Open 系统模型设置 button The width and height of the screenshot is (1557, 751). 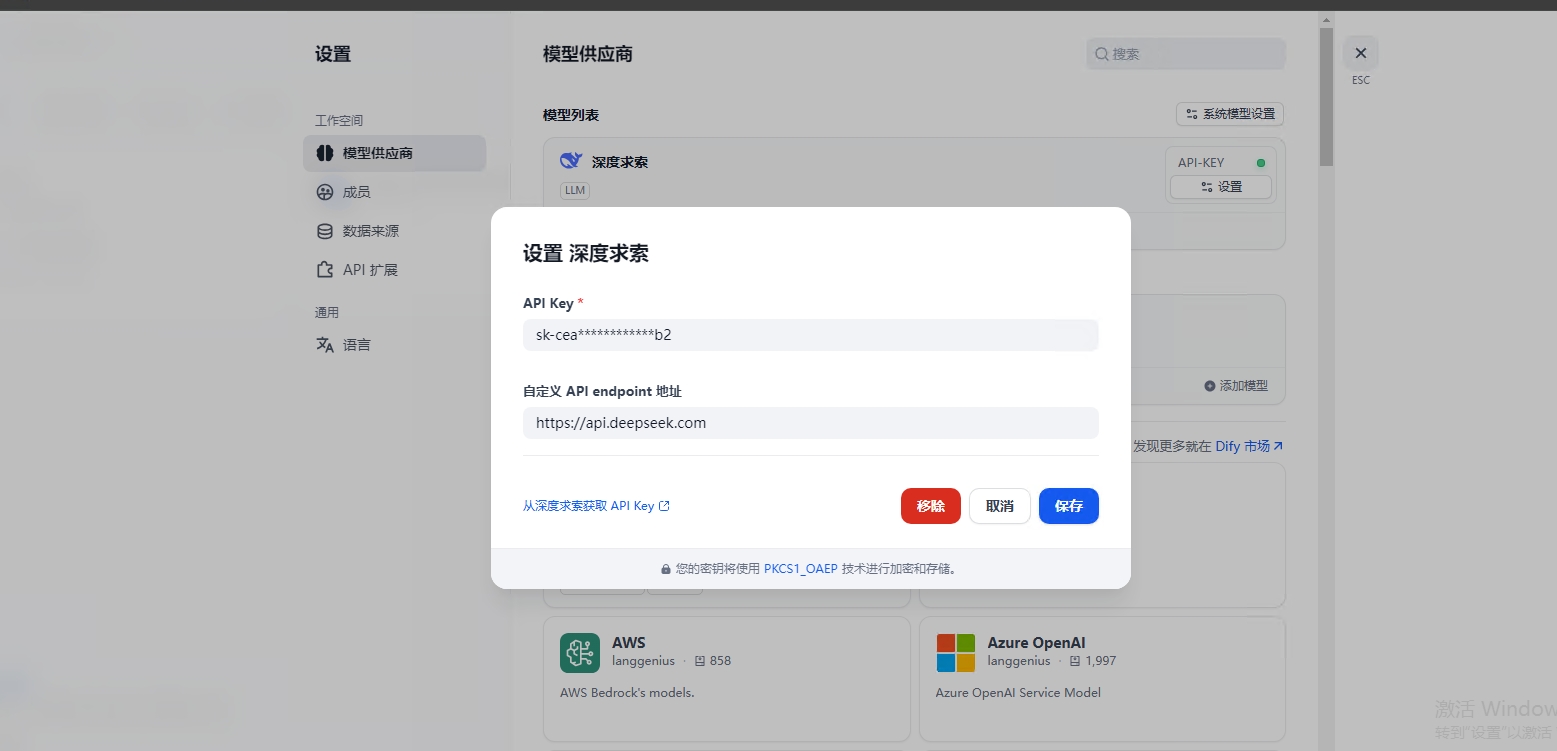[x=1230, y=114]
